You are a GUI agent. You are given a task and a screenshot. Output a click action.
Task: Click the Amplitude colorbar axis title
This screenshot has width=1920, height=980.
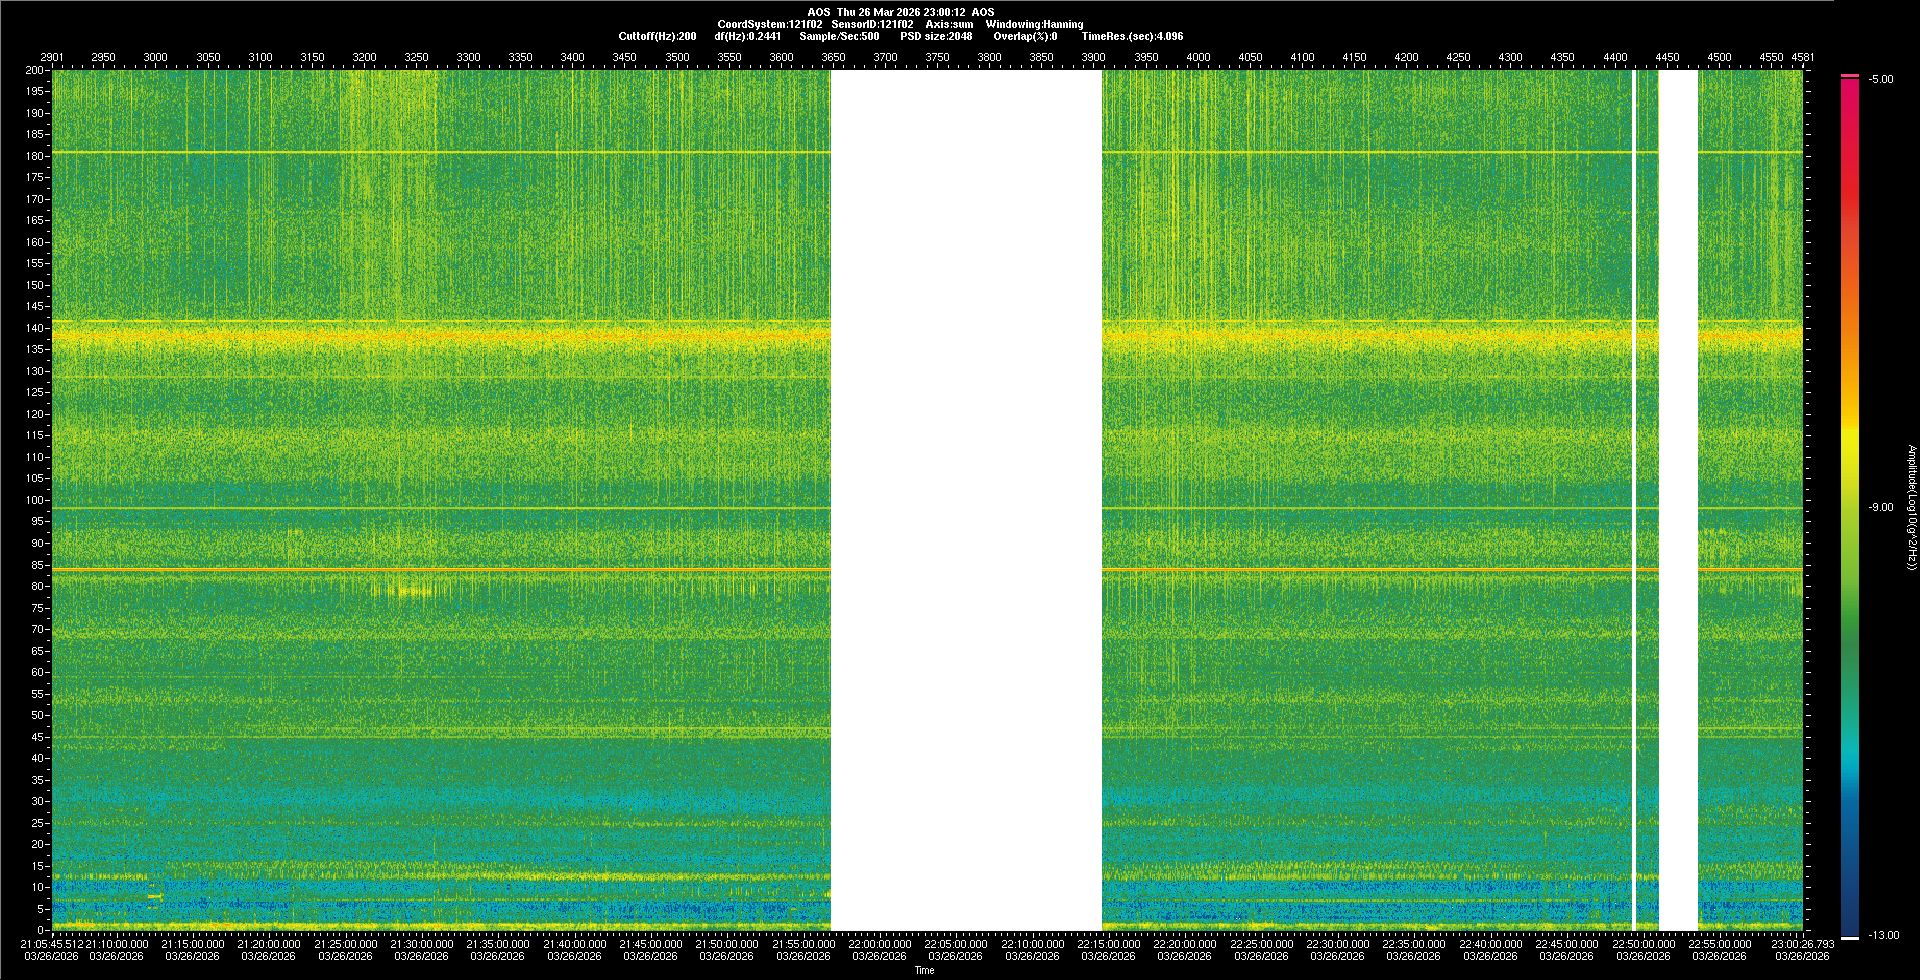tap(1911, 507)
